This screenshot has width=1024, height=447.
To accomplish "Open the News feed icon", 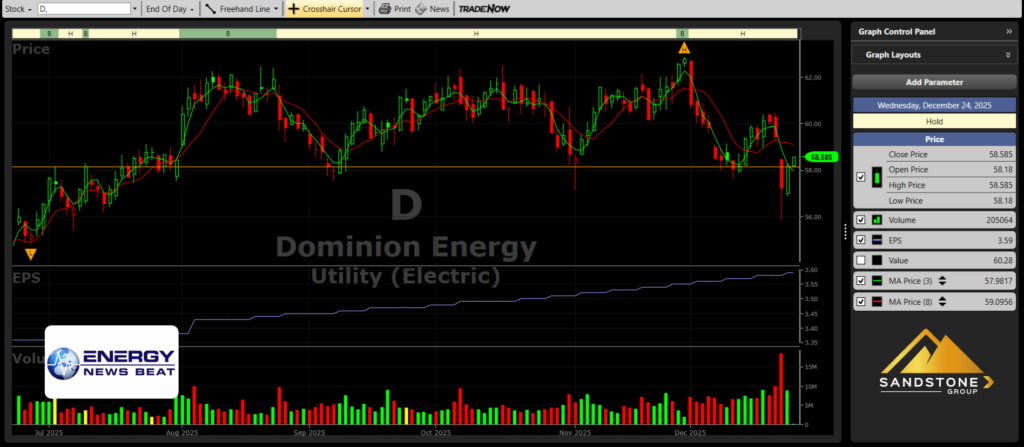I will tap(421, 9).
